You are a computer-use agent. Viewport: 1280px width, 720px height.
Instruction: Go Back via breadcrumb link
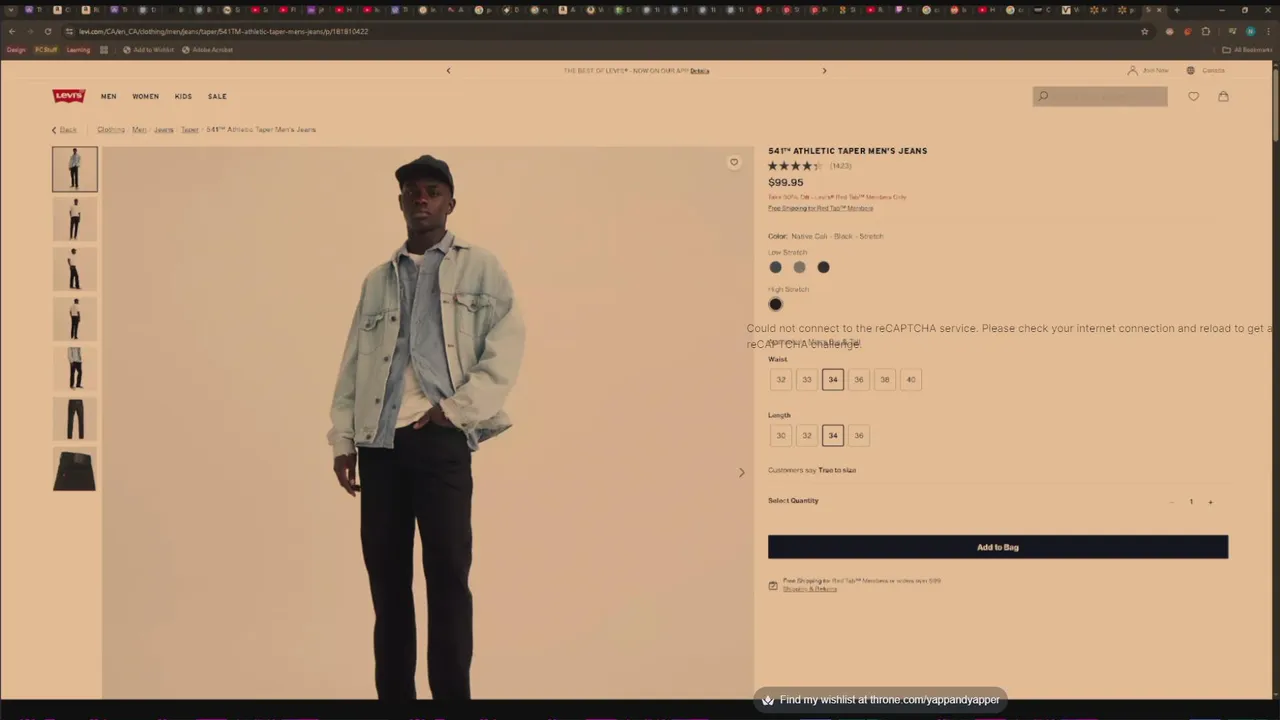64,130
